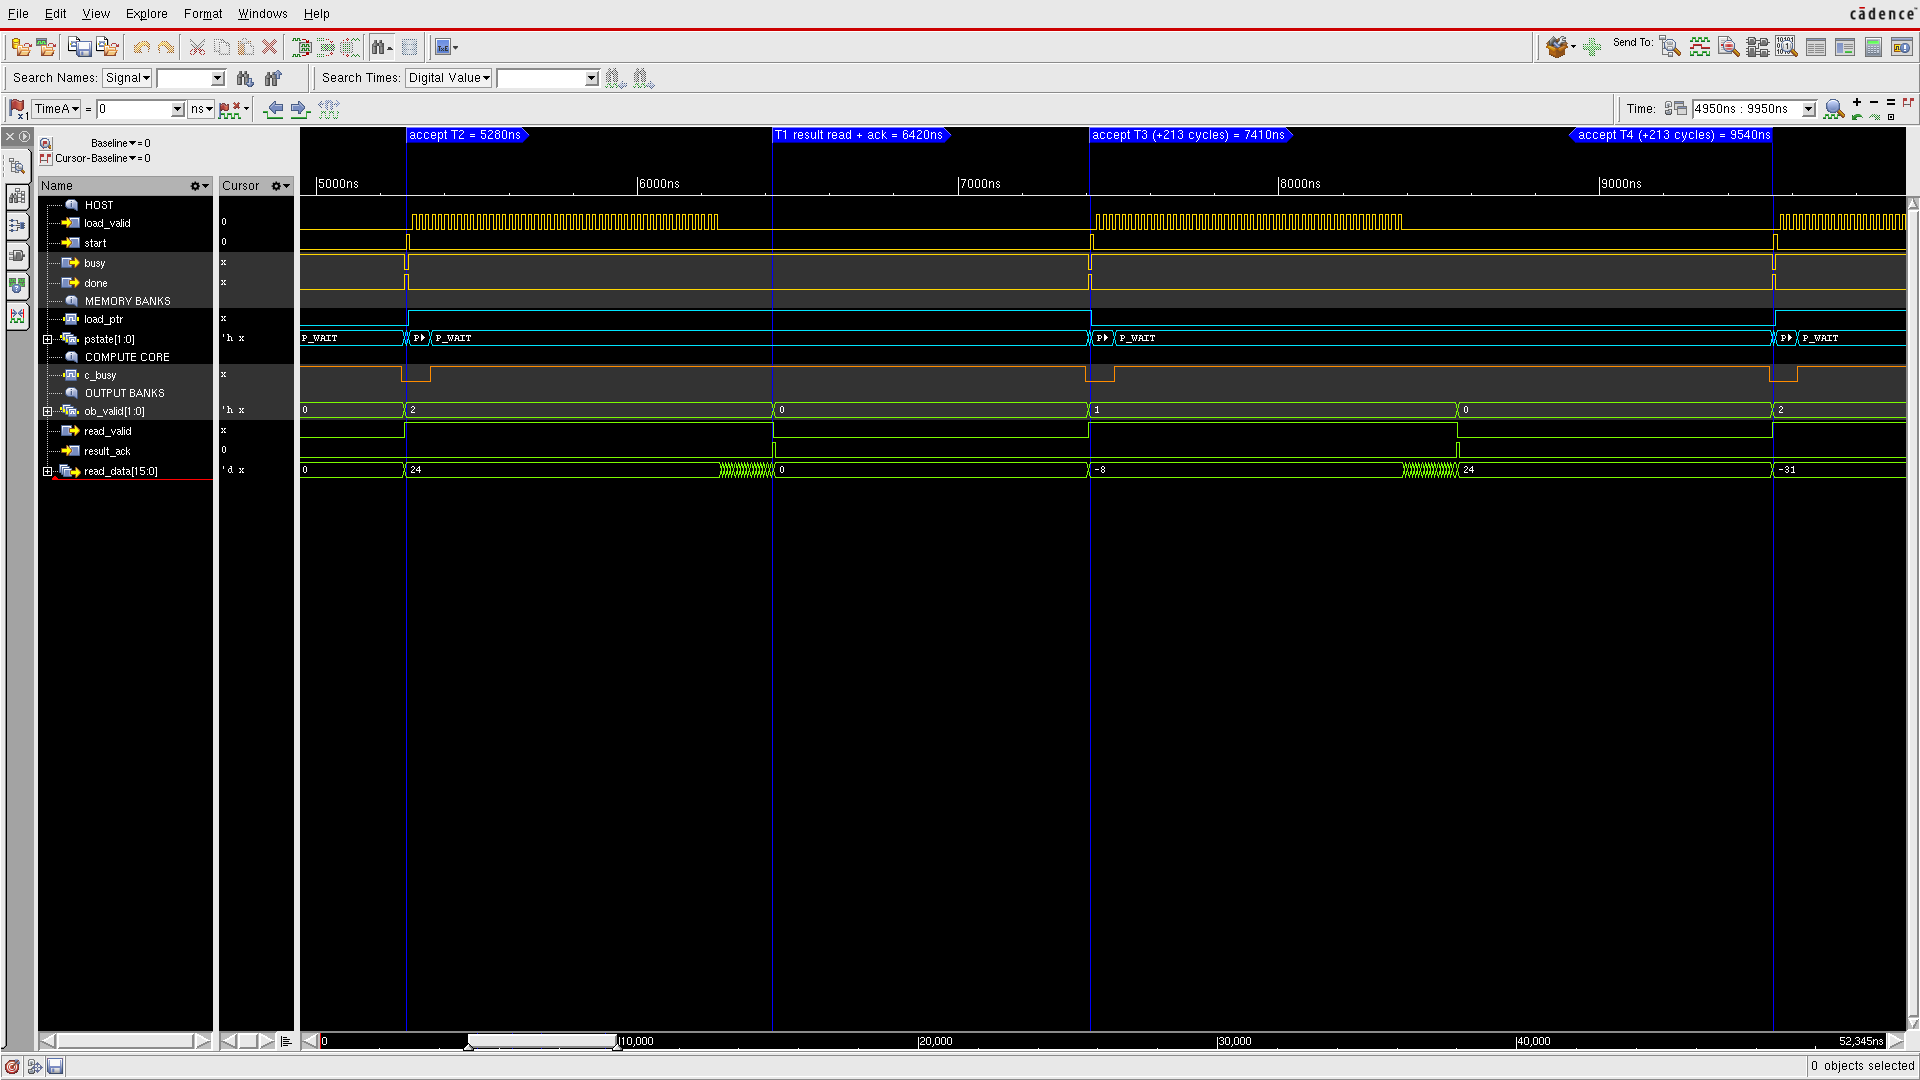Viewport: 1920px width, 1080px height.
Task: Click the horizontal scrollbar under signal names
Action: [125, 1041]
